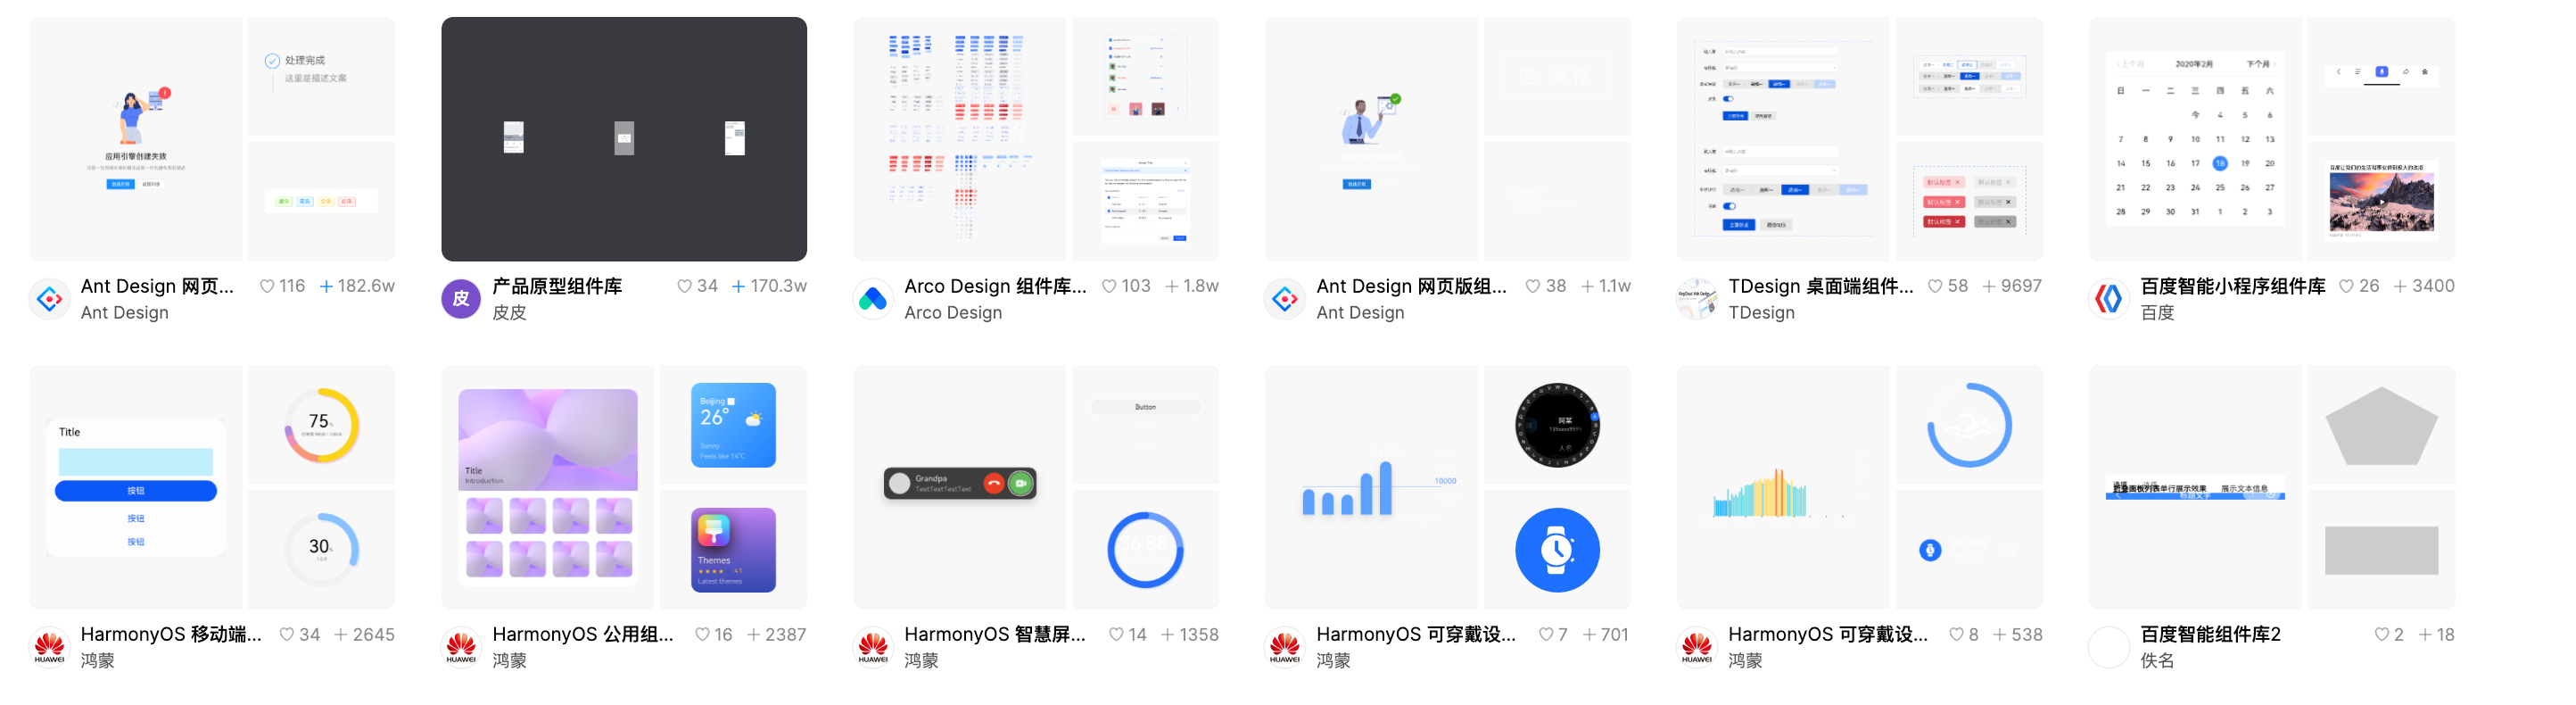Click the heart icon beside 26 likes
2576x705 pixels.
coord(2347,286)
